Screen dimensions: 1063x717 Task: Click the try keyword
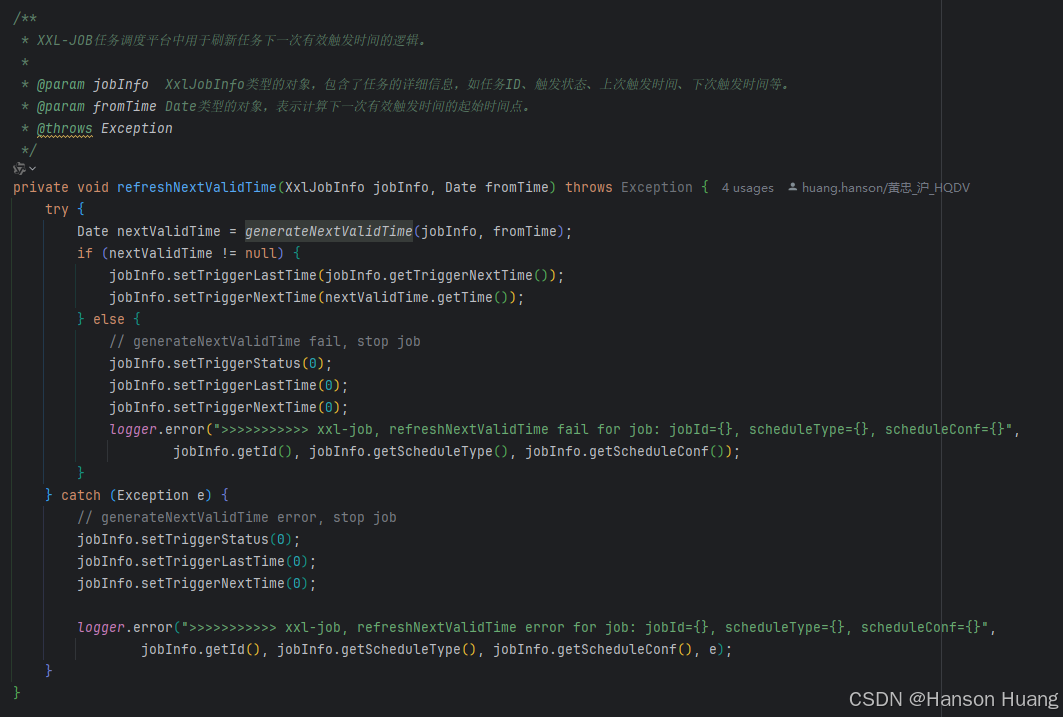56,209
